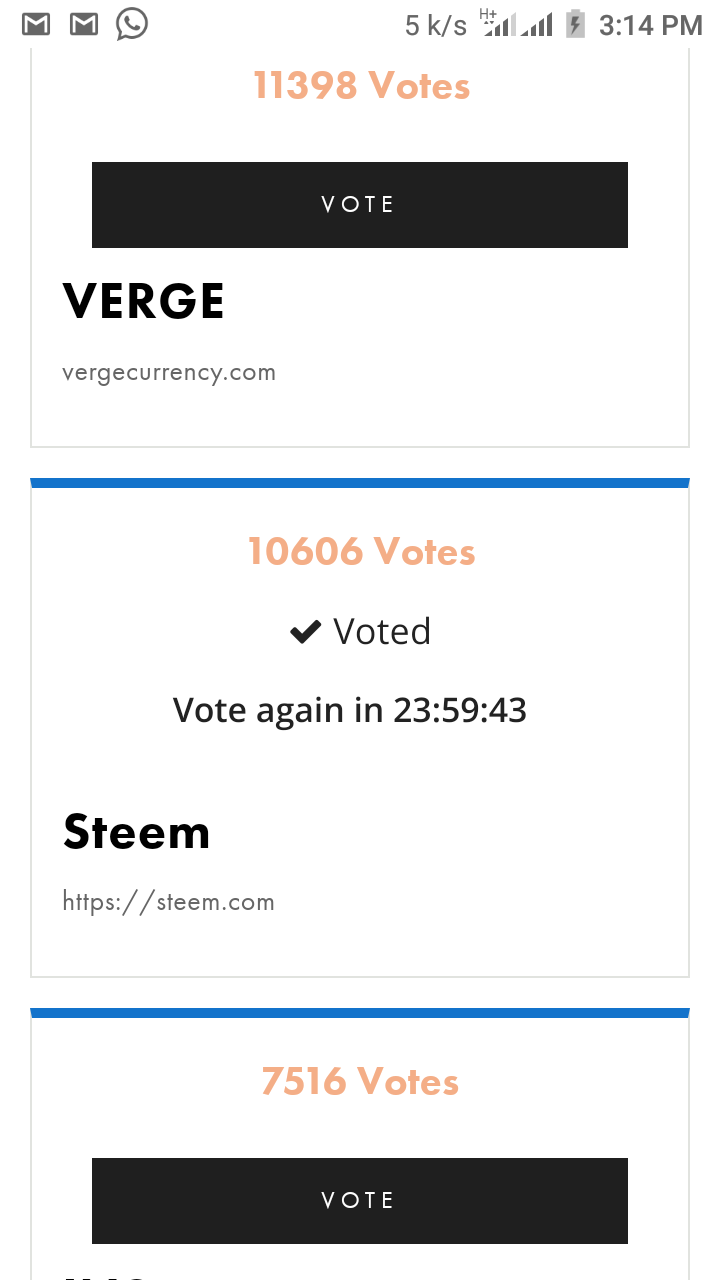Tap the Voted status label
Screen dimensions: 720x1280
click(381, 632)
